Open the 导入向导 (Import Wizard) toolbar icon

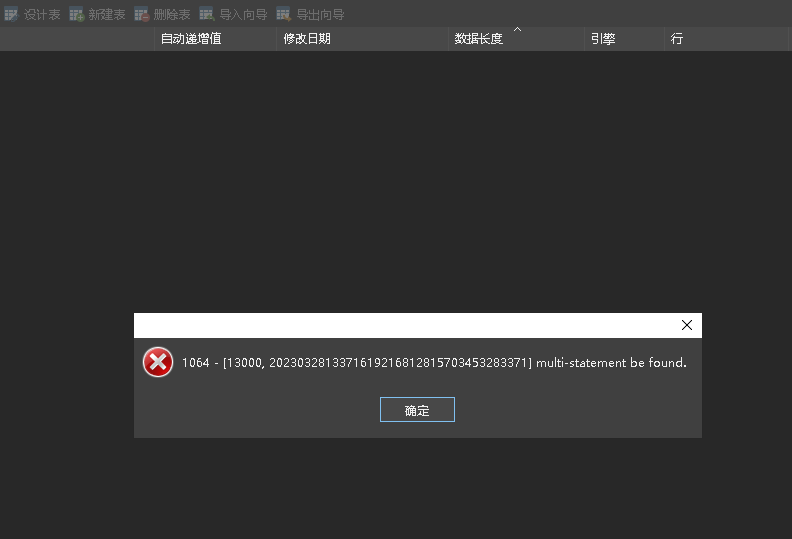(x=207, y=14)
